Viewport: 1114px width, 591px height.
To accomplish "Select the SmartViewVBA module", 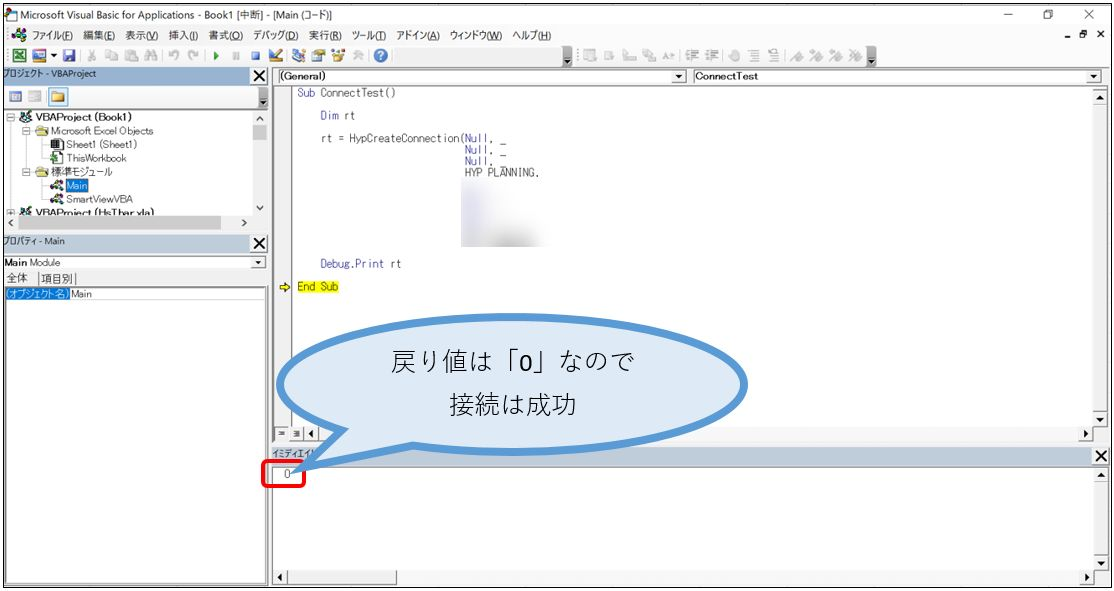I will [98, 199].
